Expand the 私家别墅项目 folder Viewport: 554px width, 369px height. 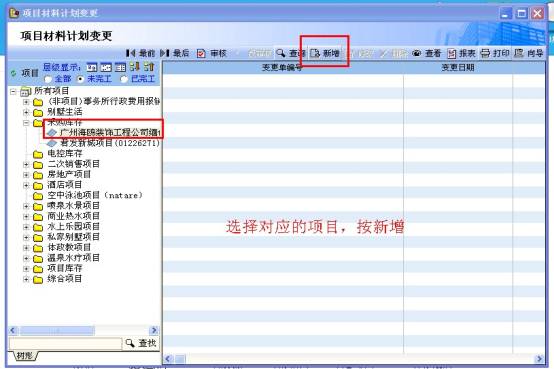point(26,238)
